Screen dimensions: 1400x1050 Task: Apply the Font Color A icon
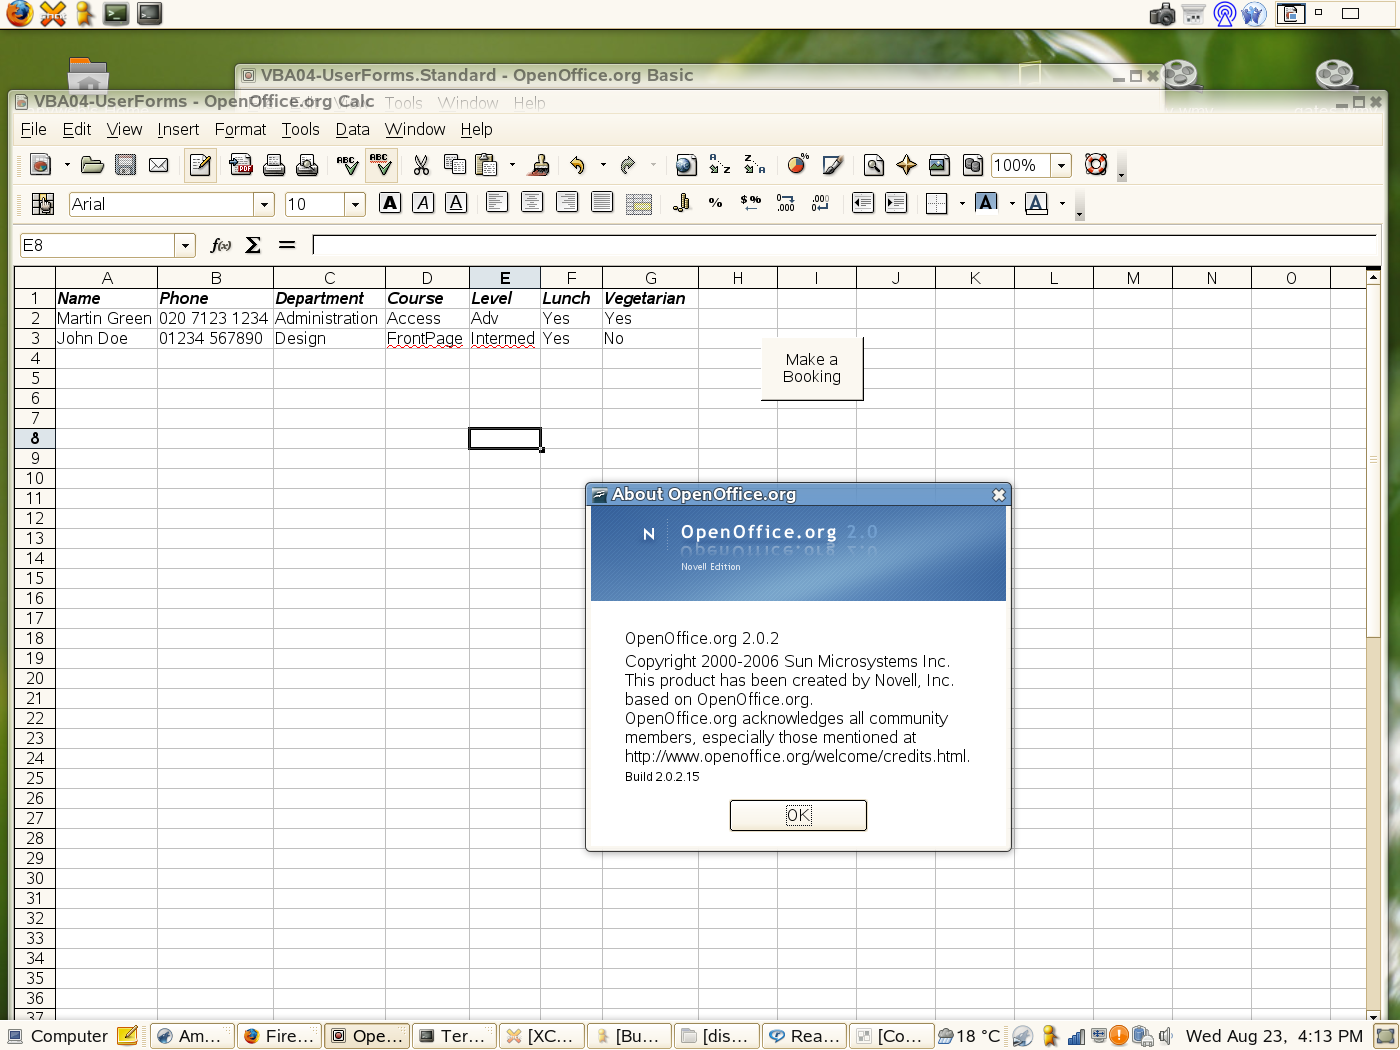click(1037, 203)
